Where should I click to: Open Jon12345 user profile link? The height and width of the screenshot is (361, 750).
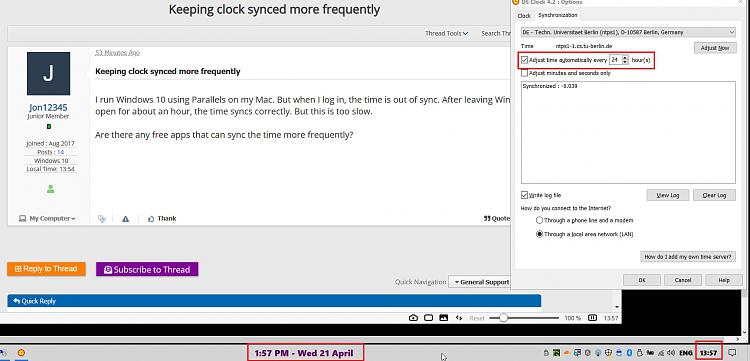pos(48,108)
